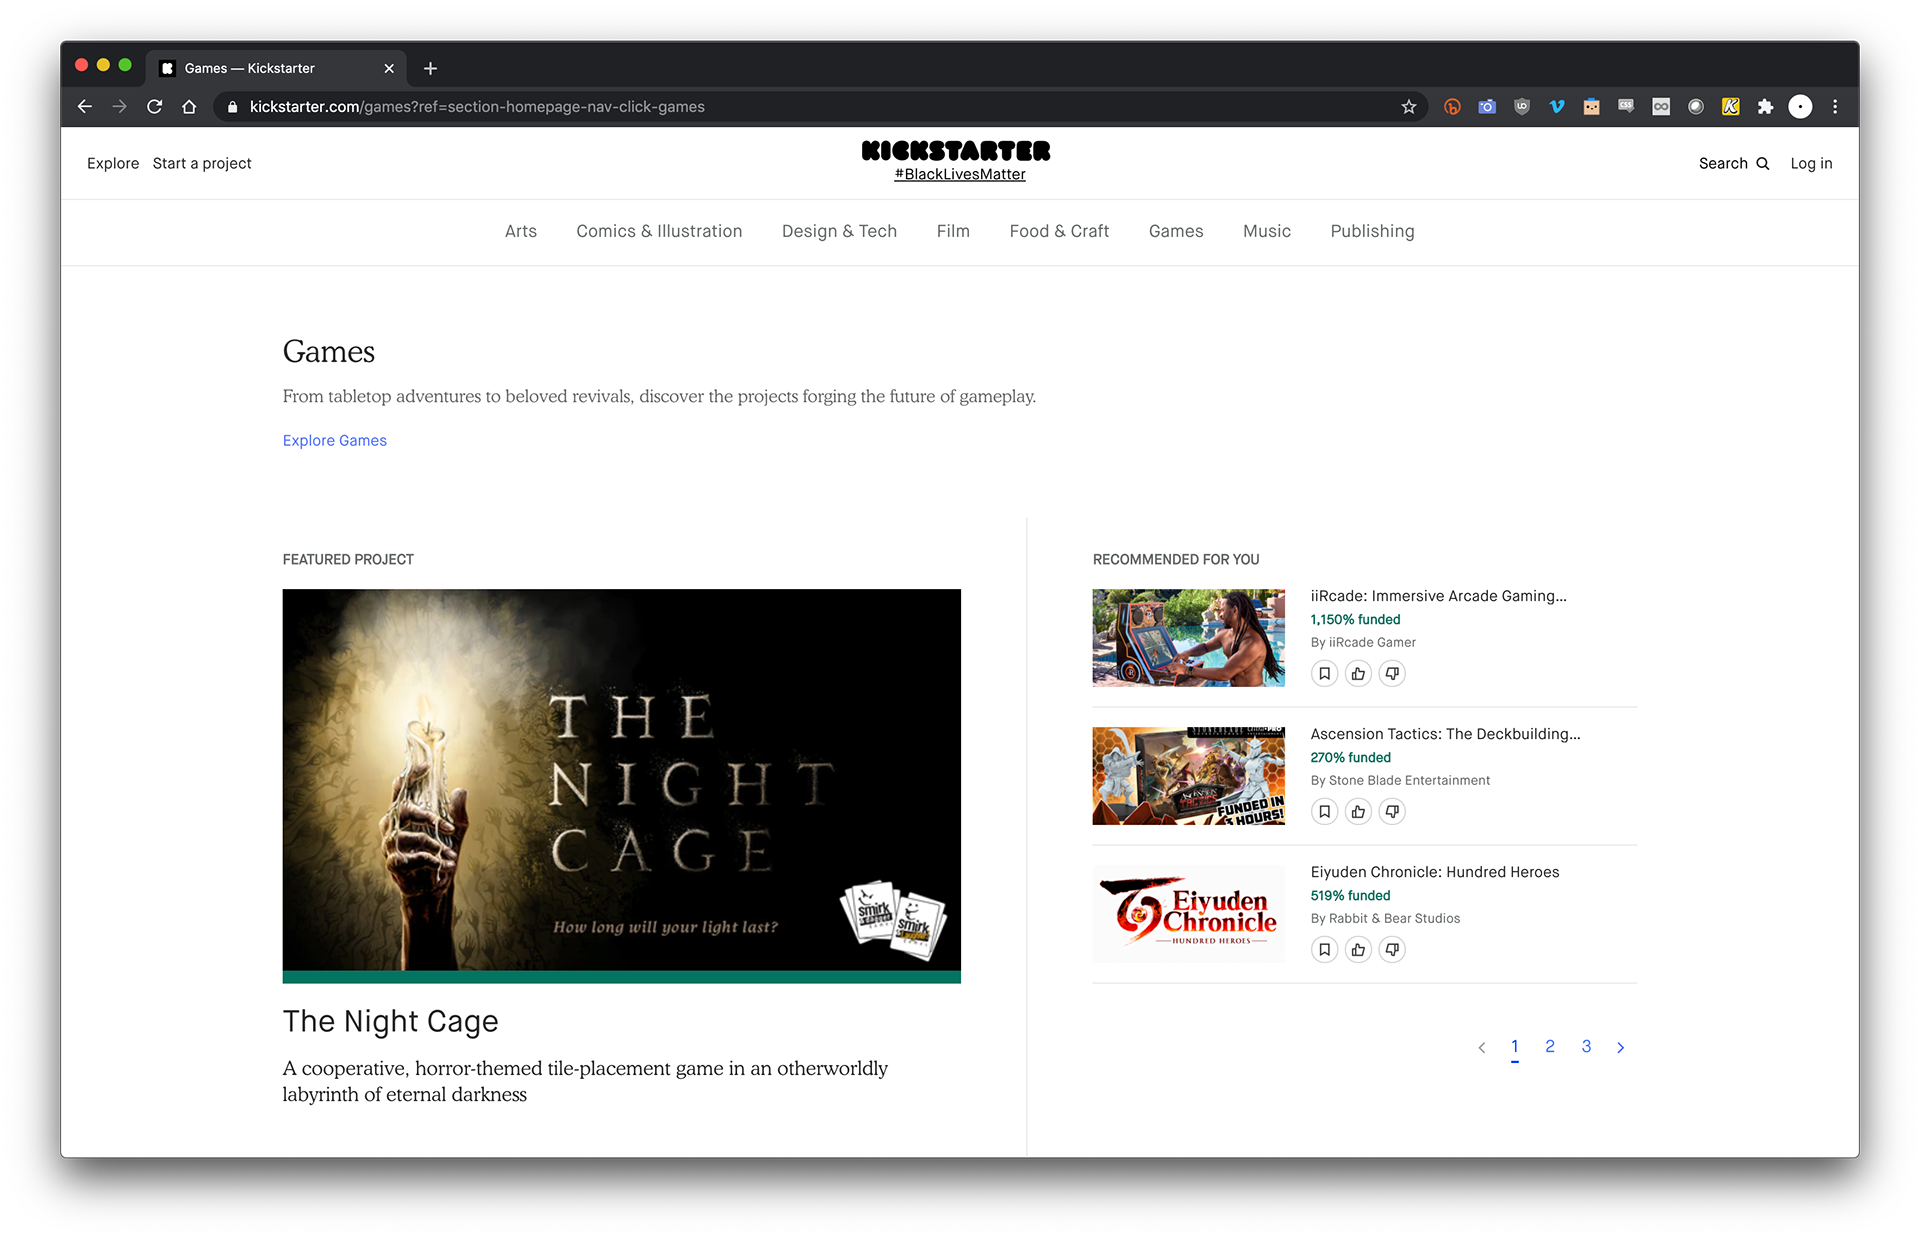Open the Comics & Illustration category

tap(659, 231)
